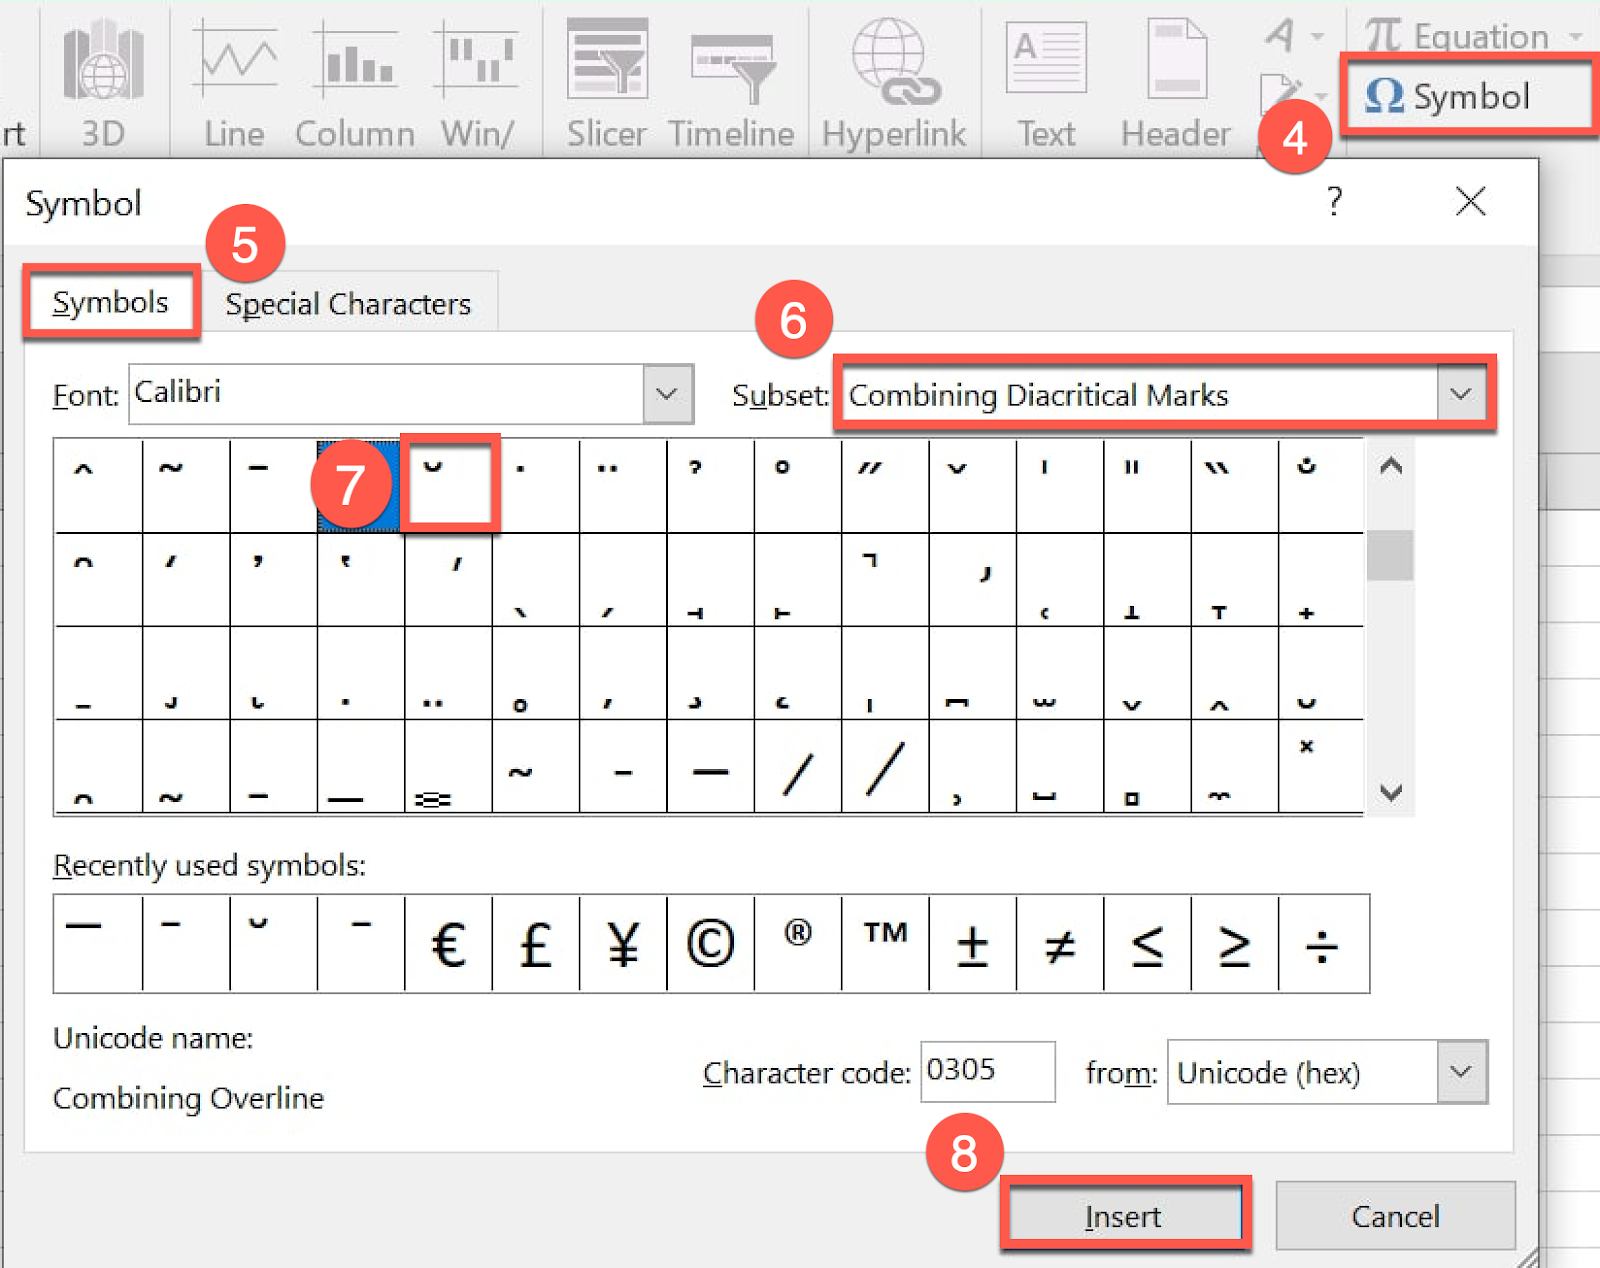Click the symbol grid scrollbar thumb
This screenshot has width=1600, height=1268.
1390,555
